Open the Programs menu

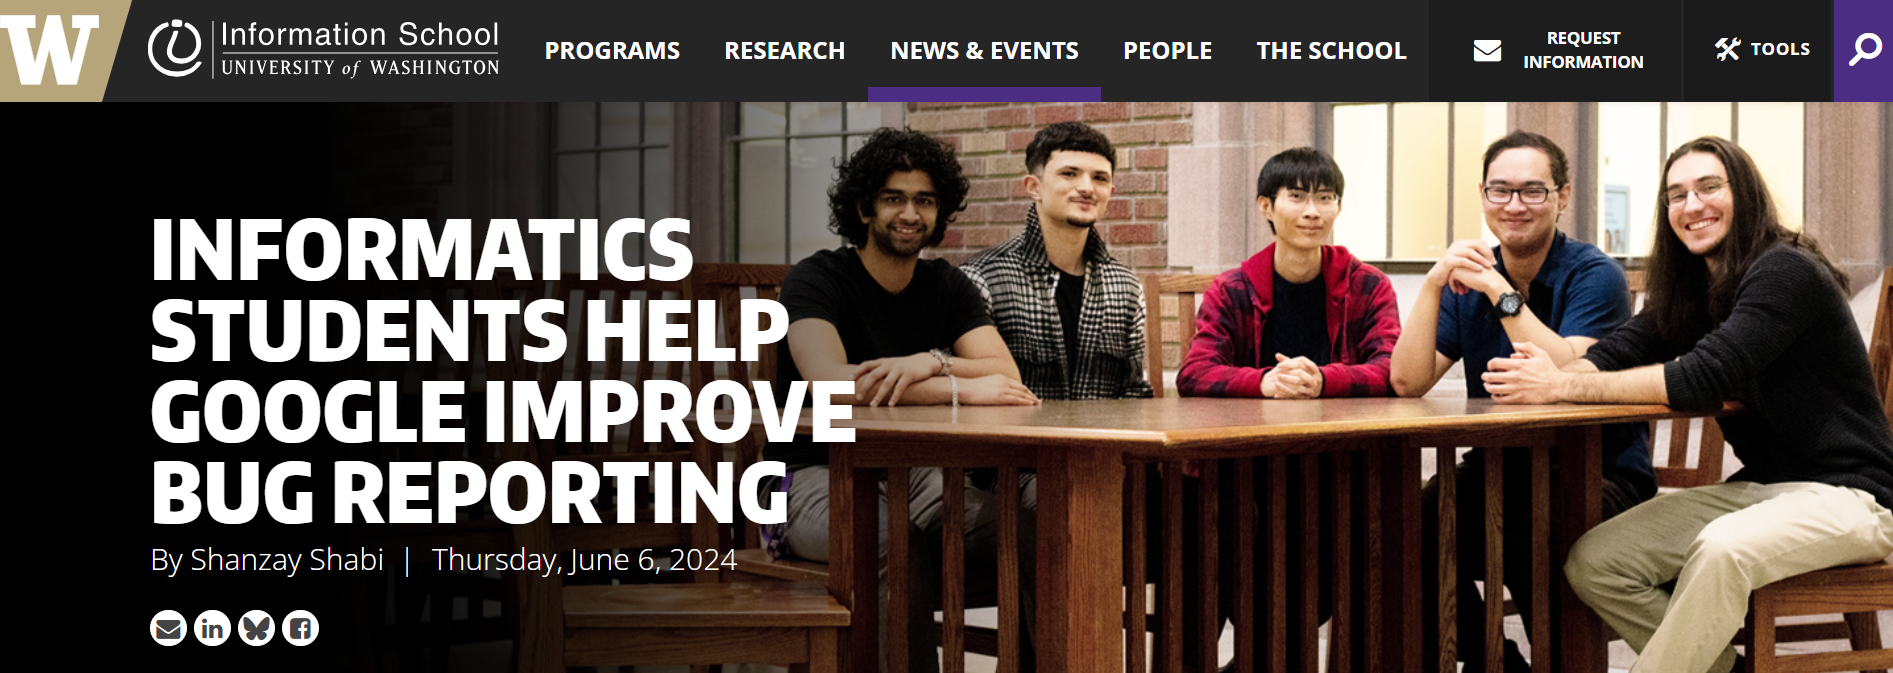tap(612, 51)
